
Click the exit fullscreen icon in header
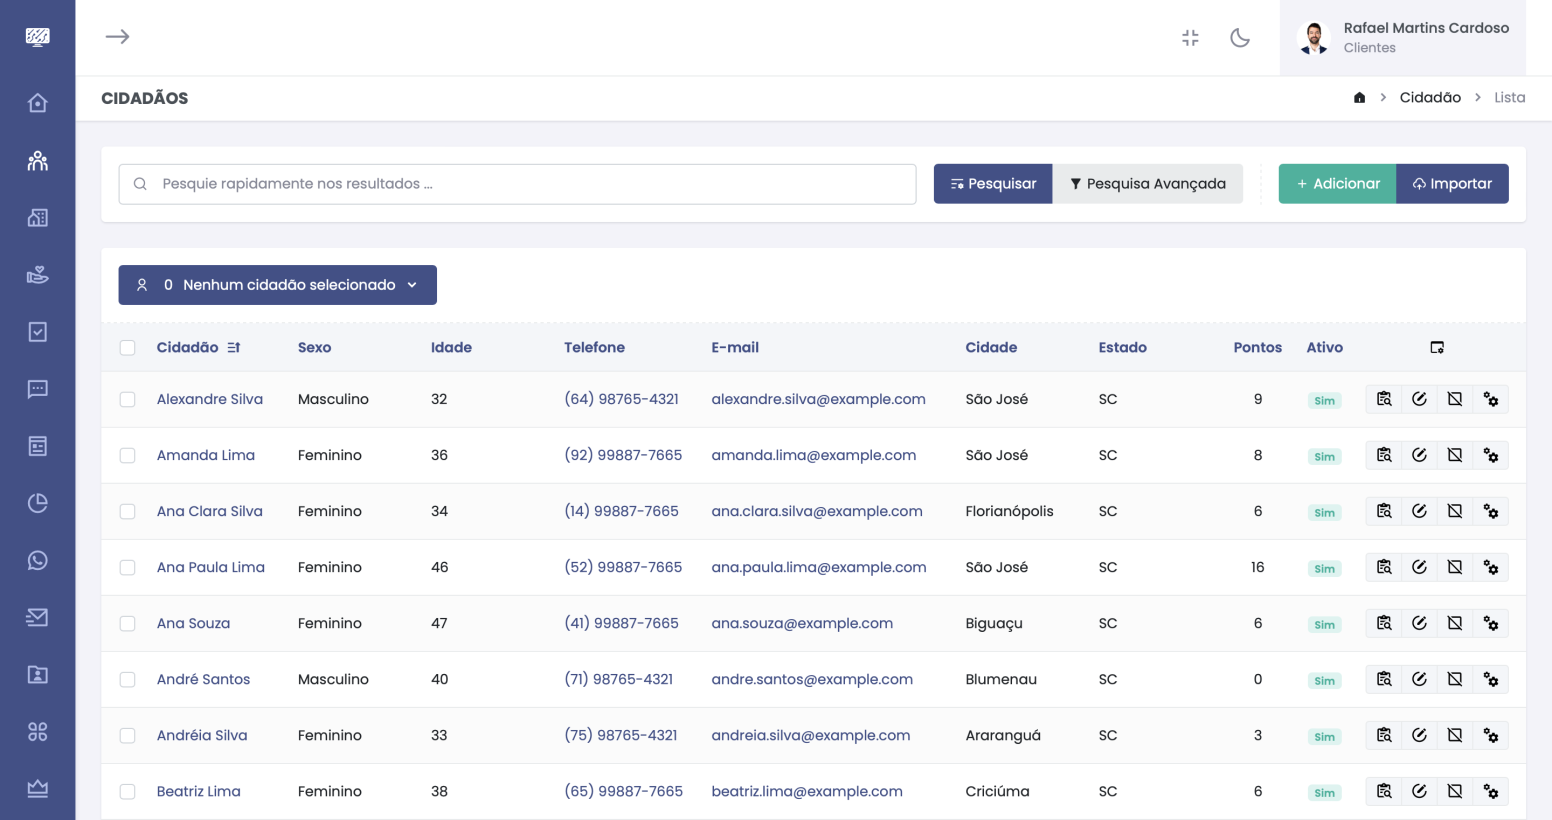(1190, 38)
